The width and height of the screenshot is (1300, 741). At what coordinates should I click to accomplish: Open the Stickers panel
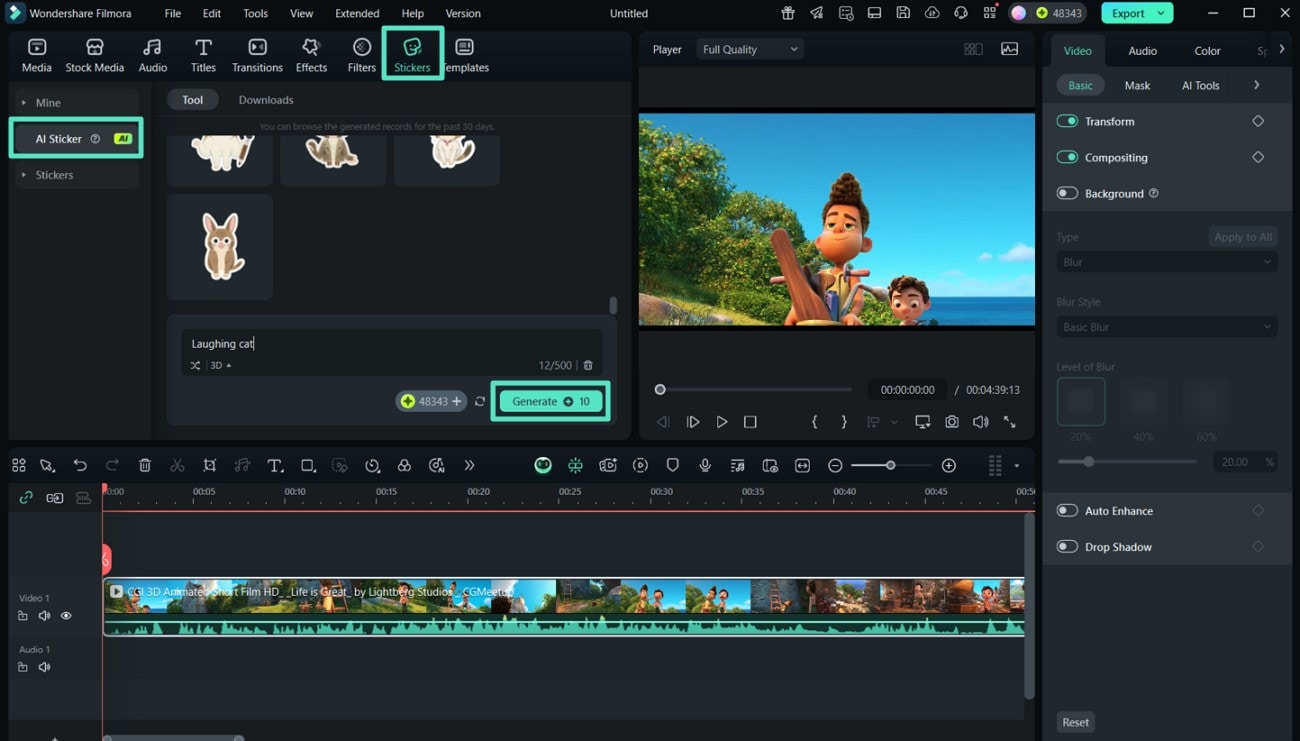click(412, 55)
